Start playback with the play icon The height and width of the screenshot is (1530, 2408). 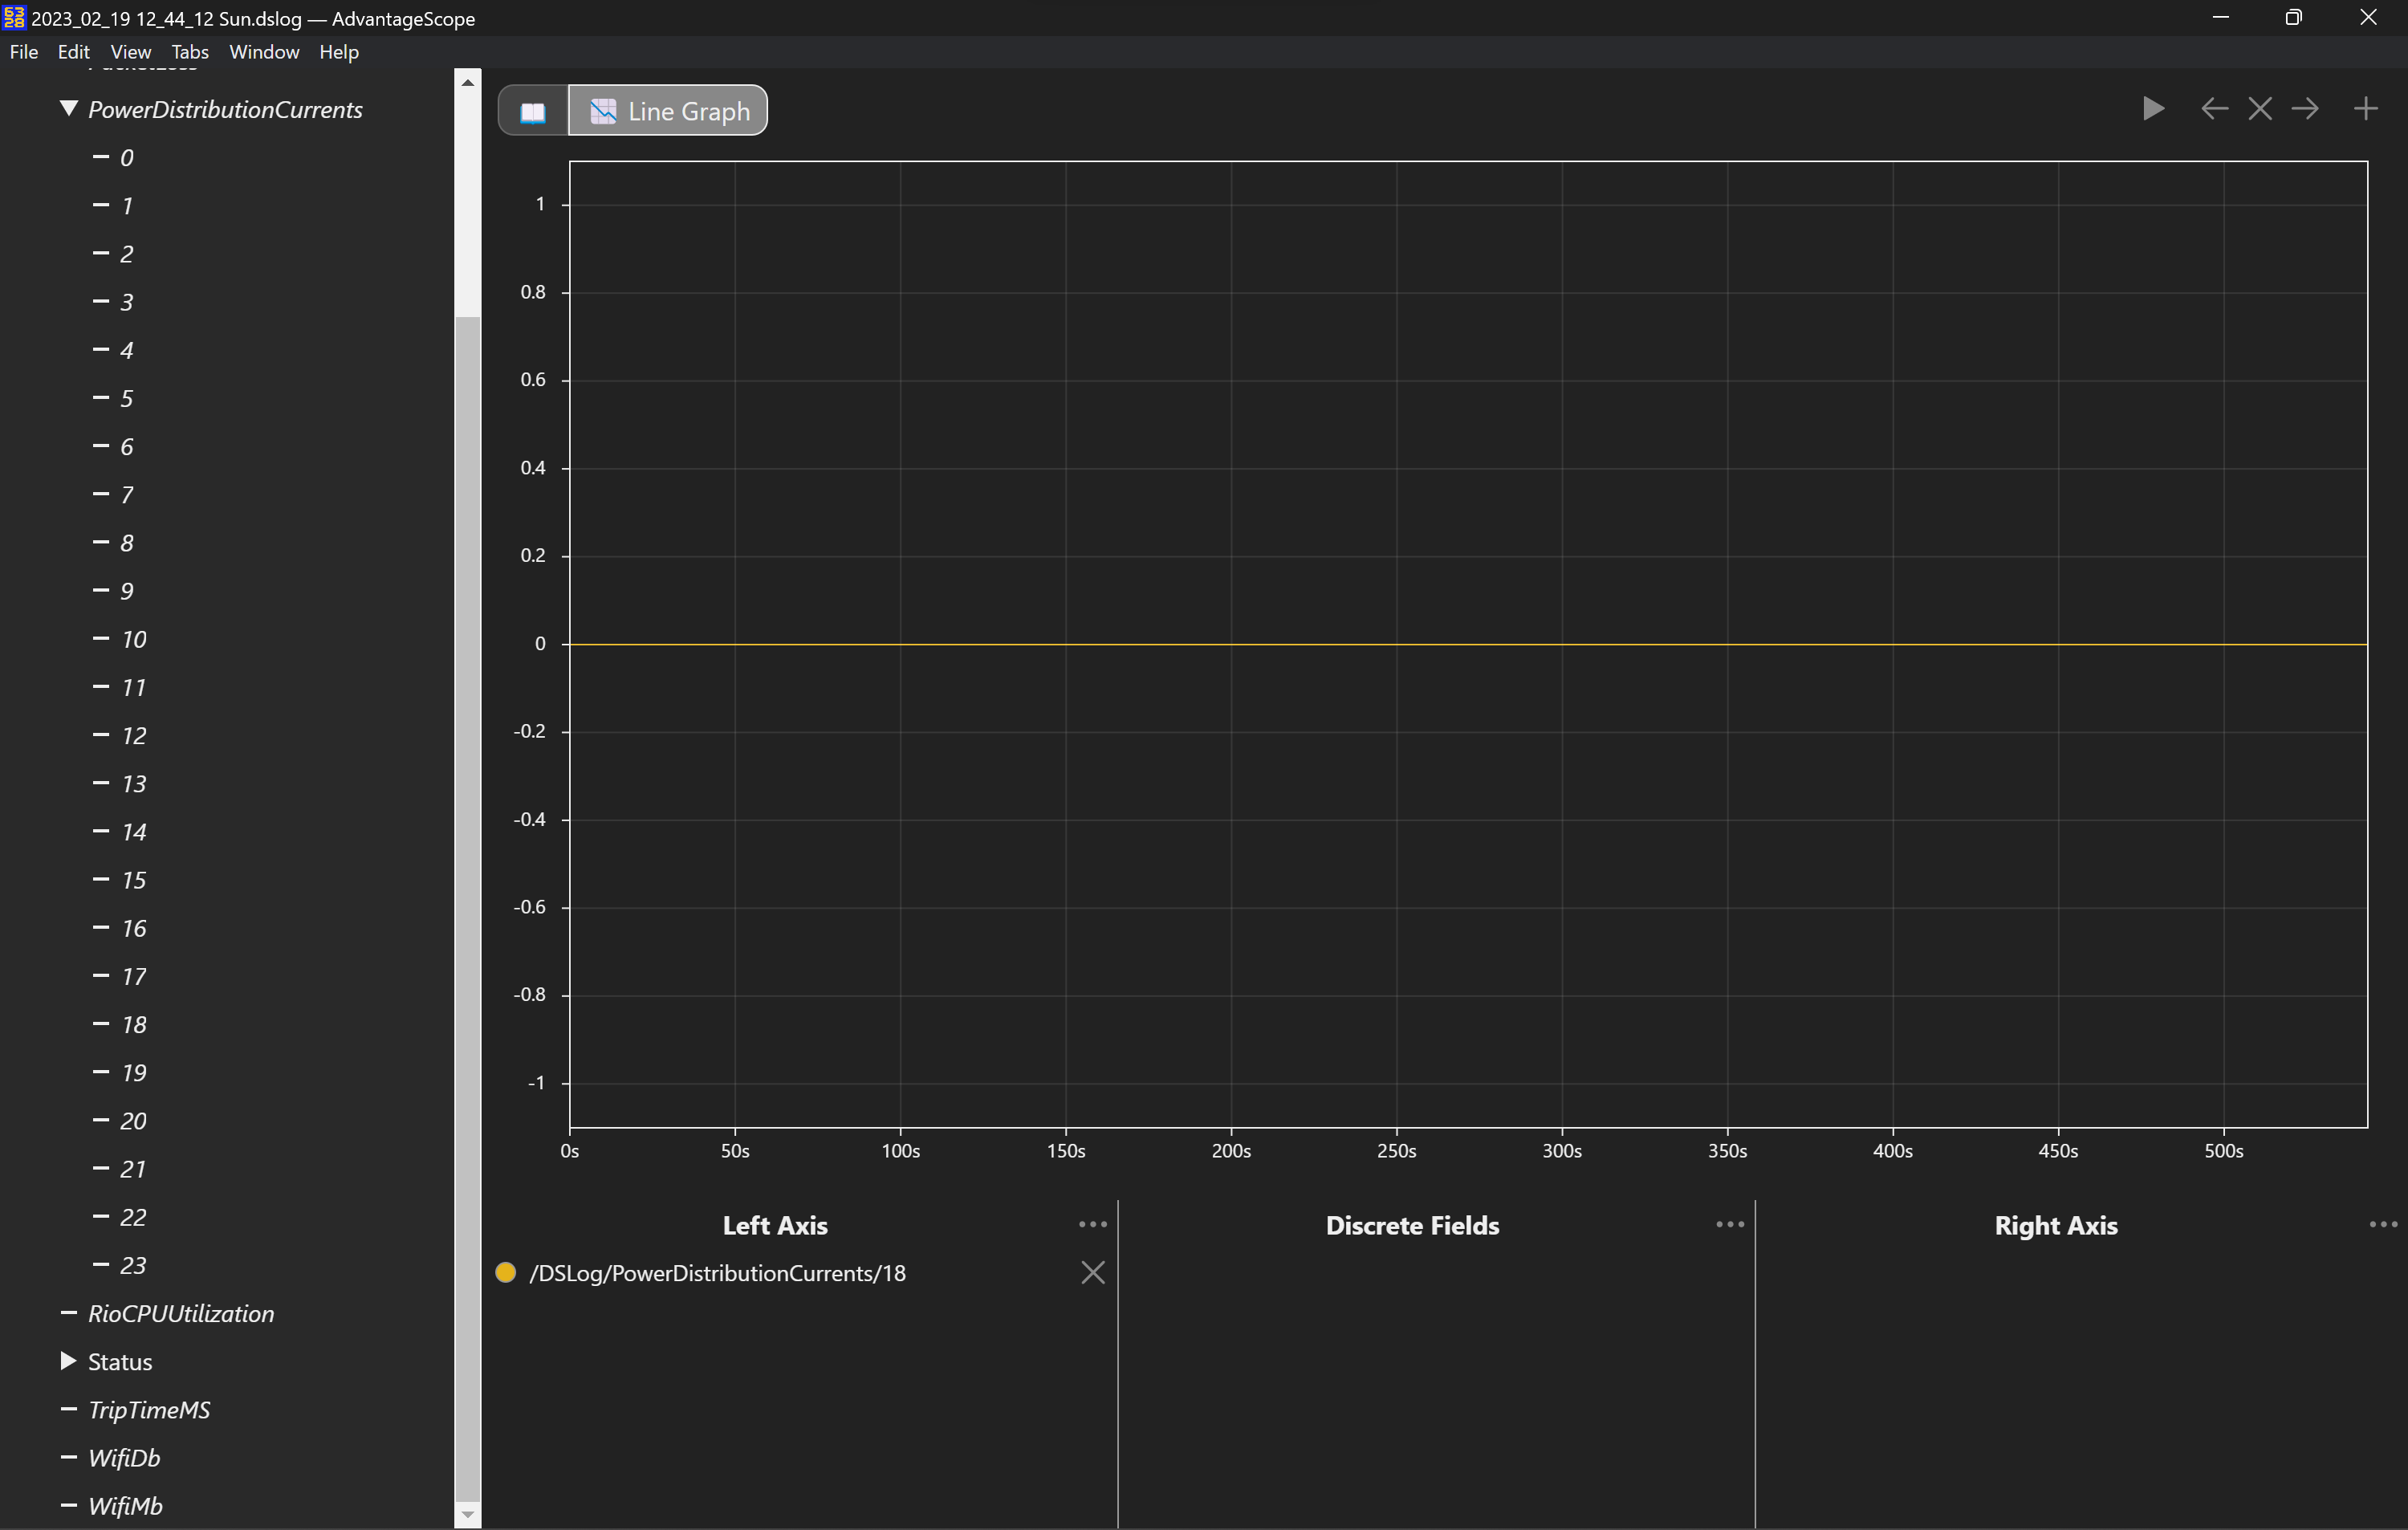click(x=2154, y=109)
